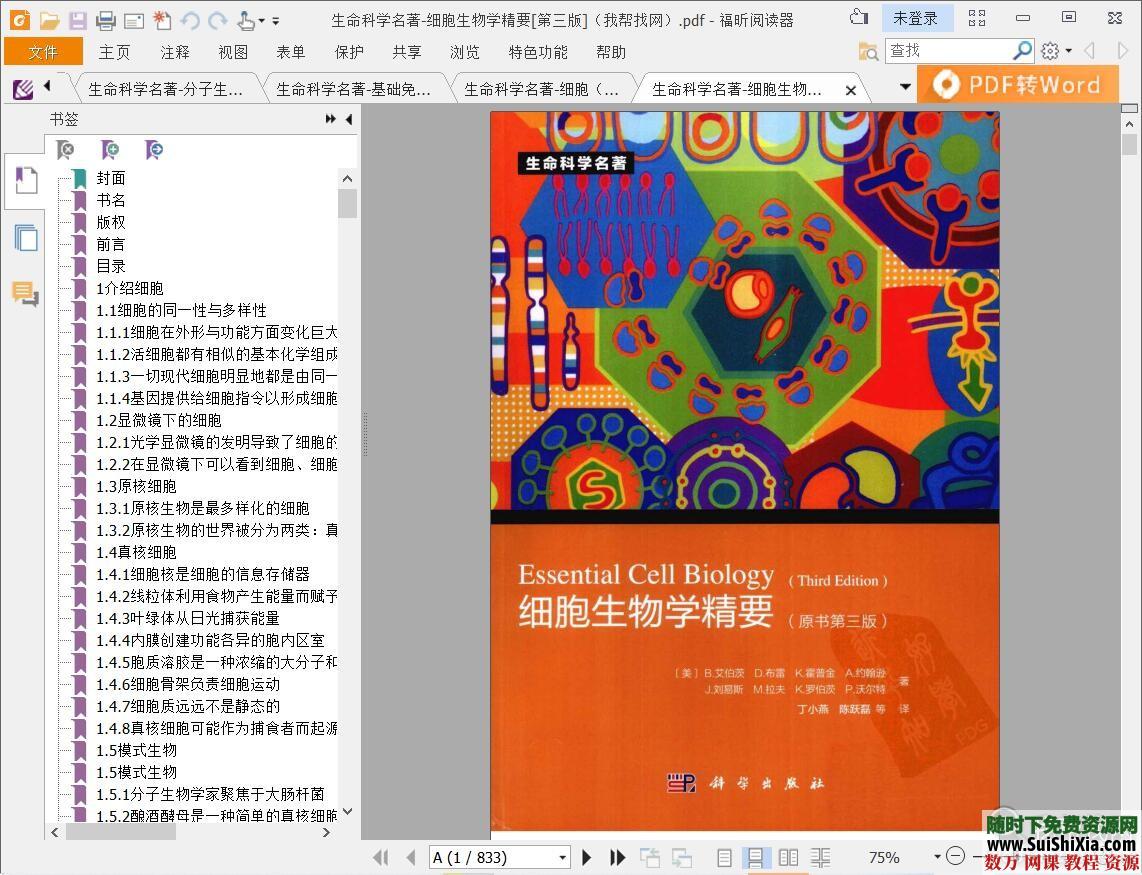1142x875 pixels.
Task: Click the PDF转Word button
Action: click(x=1017, y=84)
